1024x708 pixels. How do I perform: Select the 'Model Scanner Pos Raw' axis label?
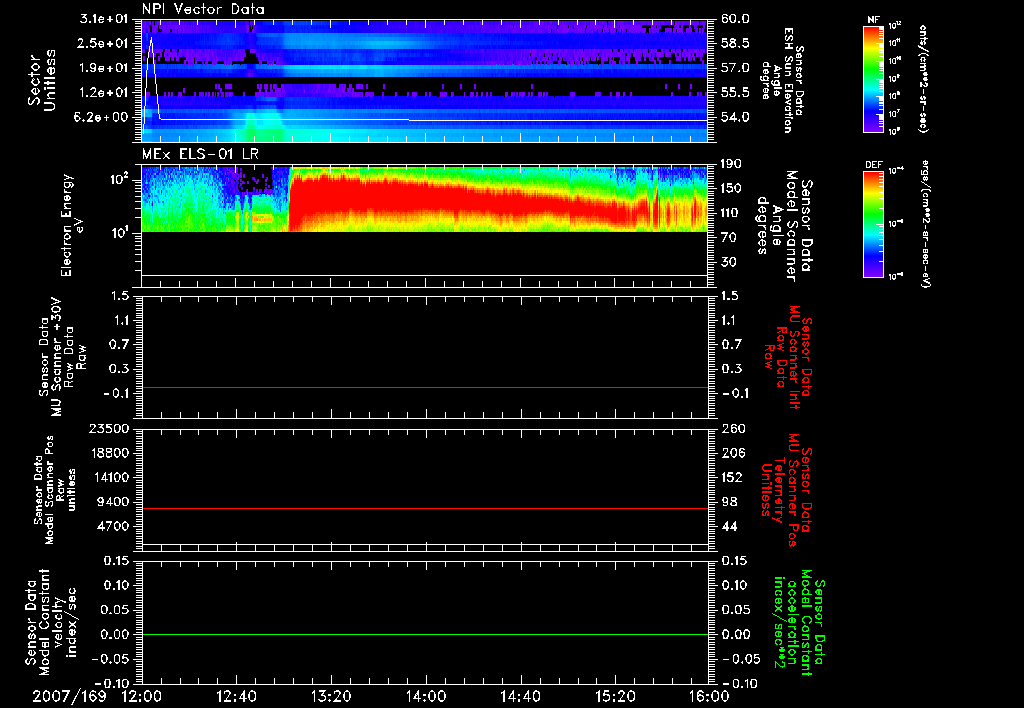[x=56, y=490]
